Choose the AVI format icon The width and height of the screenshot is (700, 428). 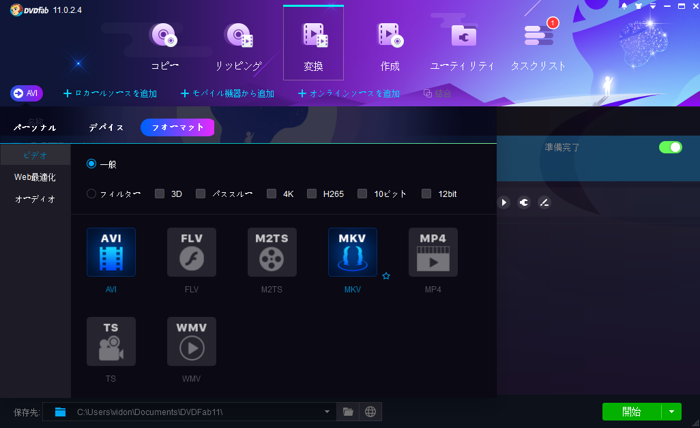111,252
